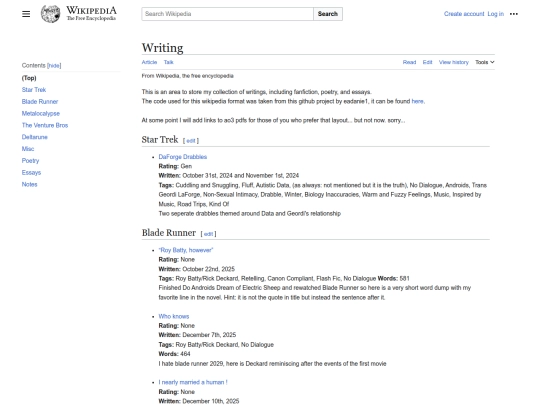This screenshot has height=405, width=540.
Task: Click the Blade Runner section heading
Action: click(169, 233)
